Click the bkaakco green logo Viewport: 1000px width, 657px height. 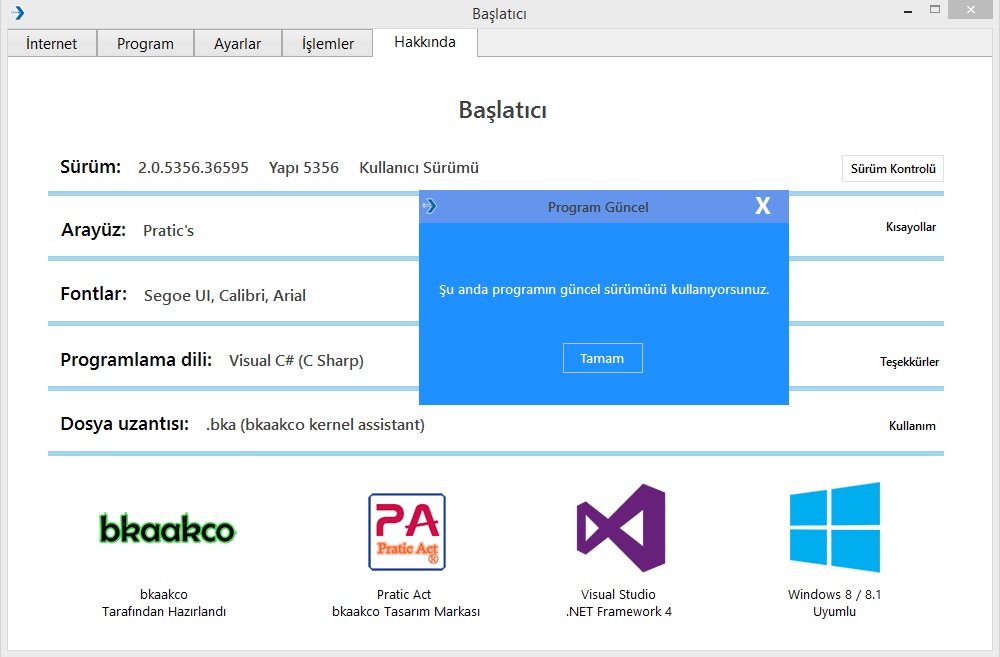tap(167, 528)
